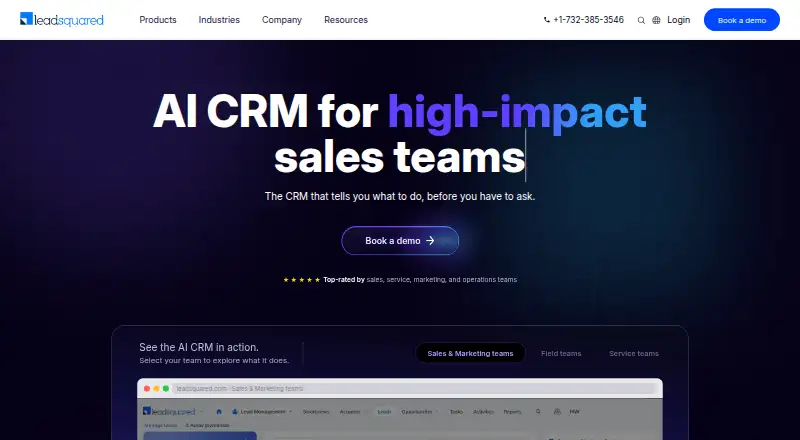Click the LeadSquared logo
This screenshot has width=800, height=440.
(62, 19)
